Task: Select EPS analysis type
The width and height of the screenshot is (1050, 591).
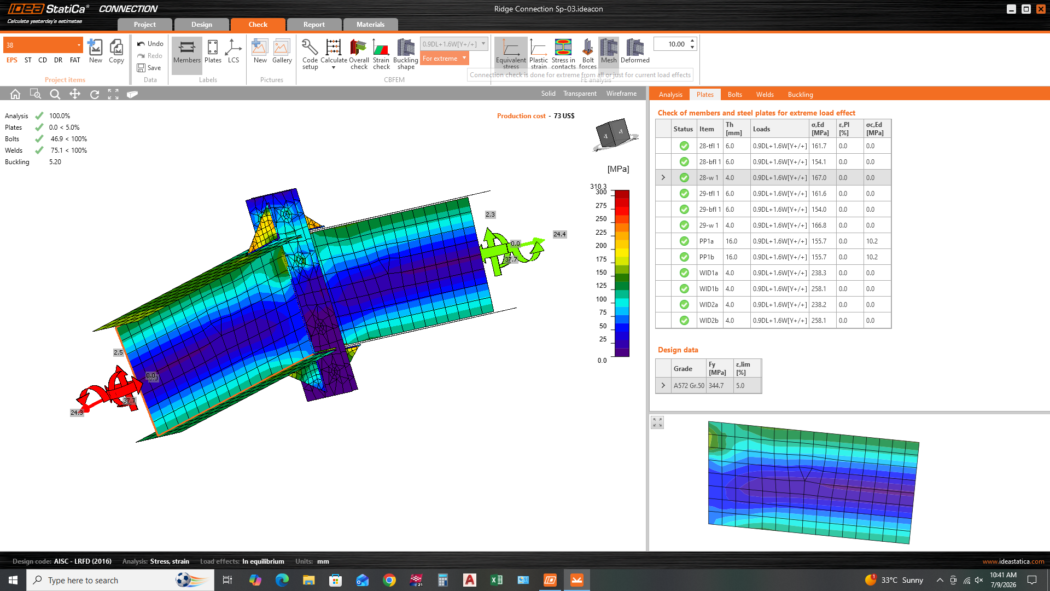Action: pos(11,60)
